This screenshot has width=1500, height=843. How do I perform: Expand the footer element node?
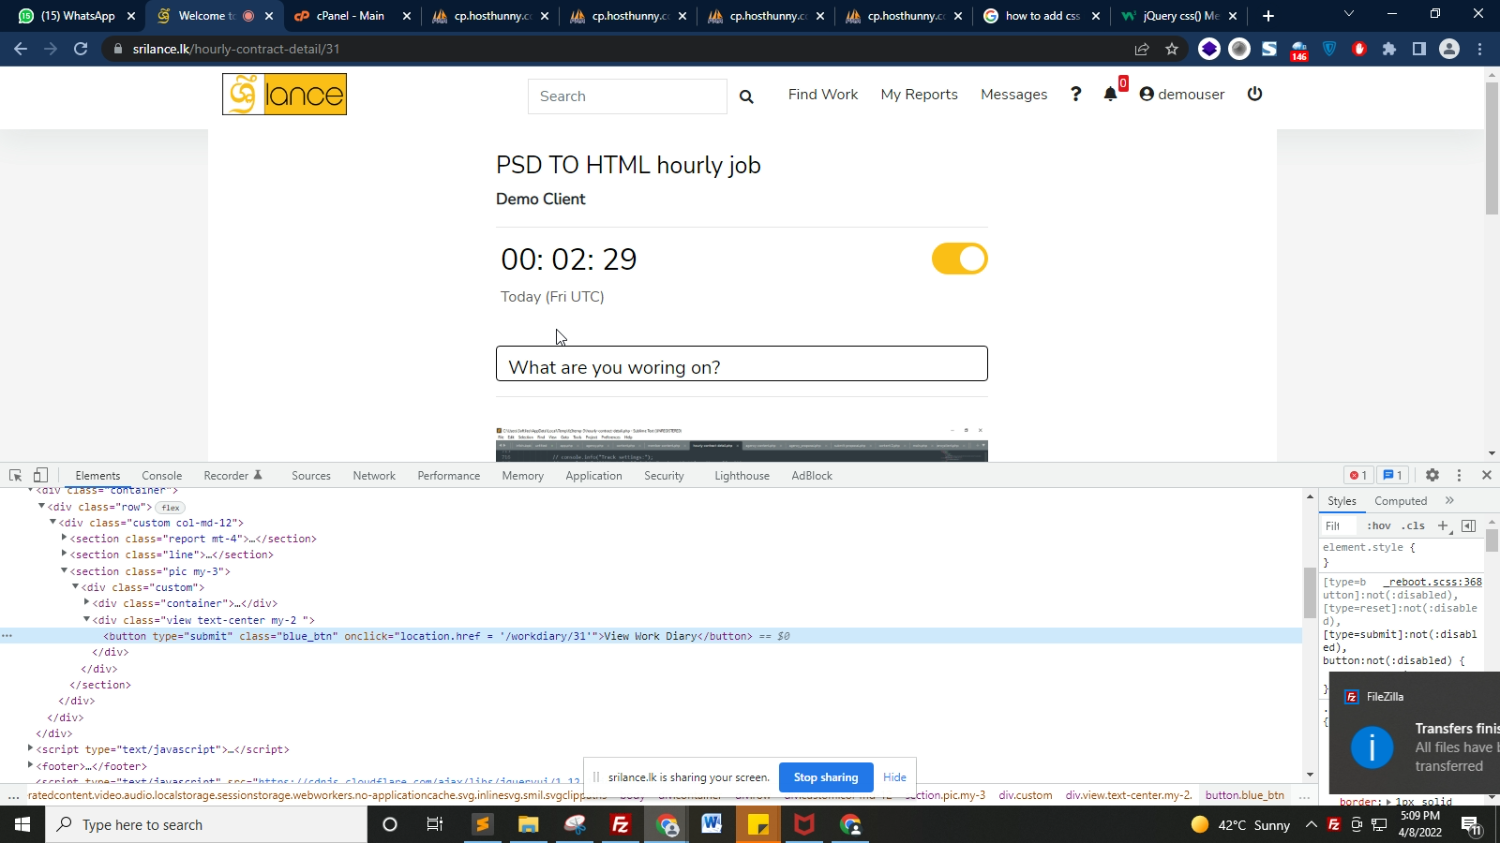[x=30, y=766]
